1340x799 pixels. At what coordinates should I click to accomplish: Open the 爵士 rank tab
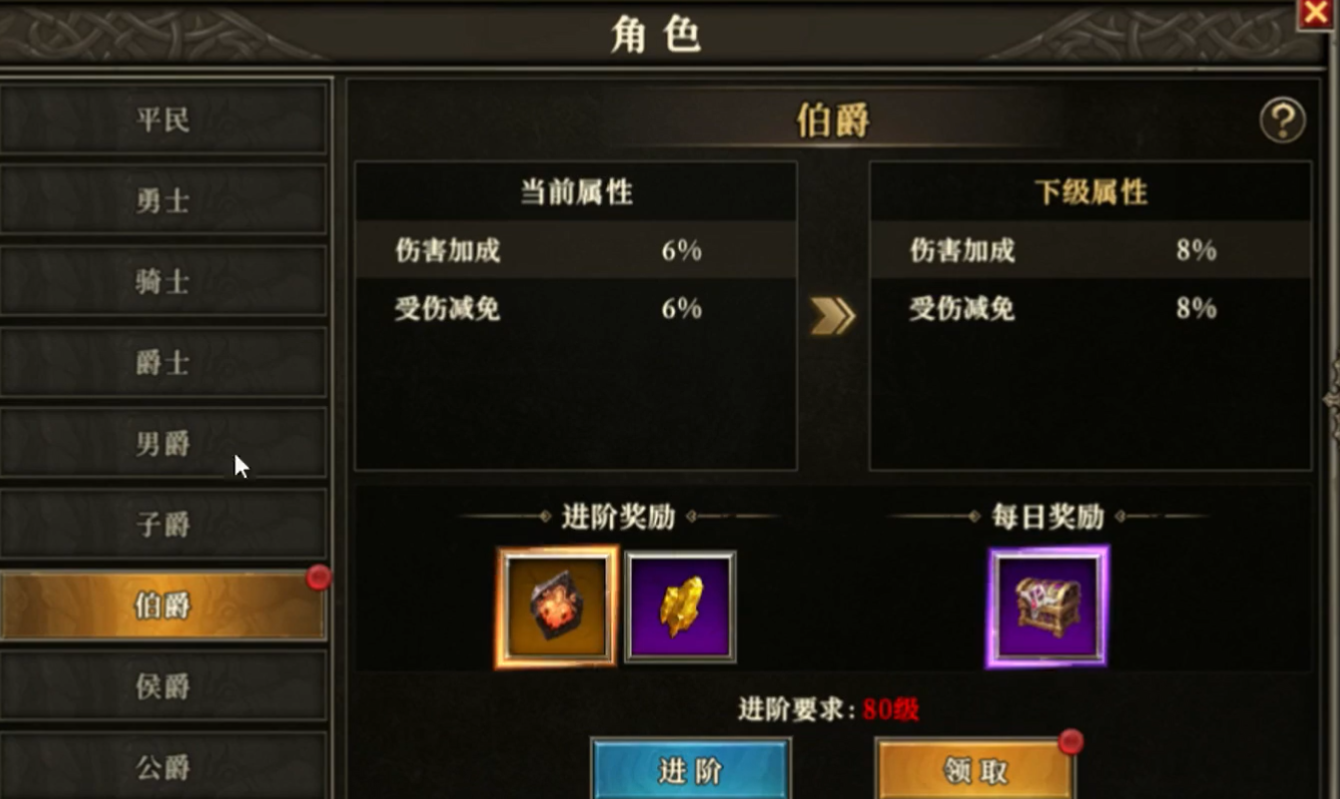(x=163, y=362)
